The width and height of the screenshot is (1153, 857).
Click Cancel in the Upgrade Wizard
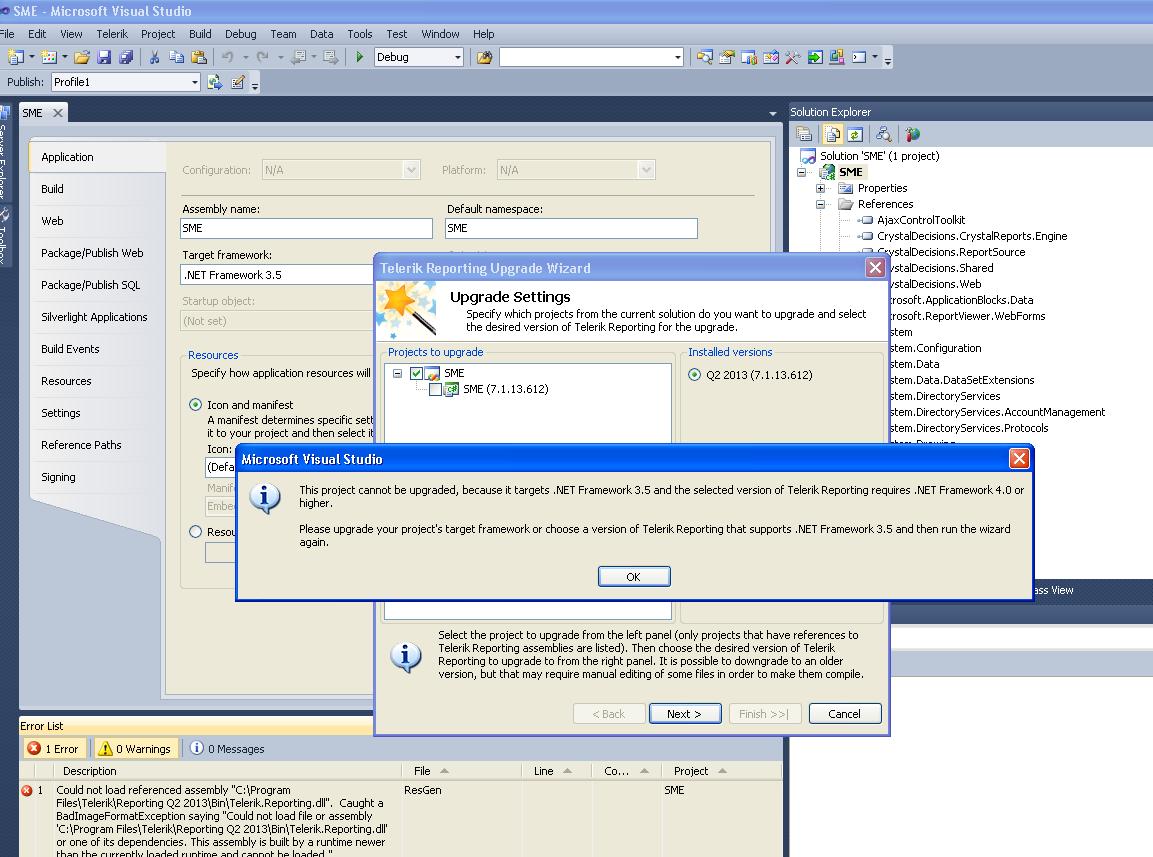845,714
